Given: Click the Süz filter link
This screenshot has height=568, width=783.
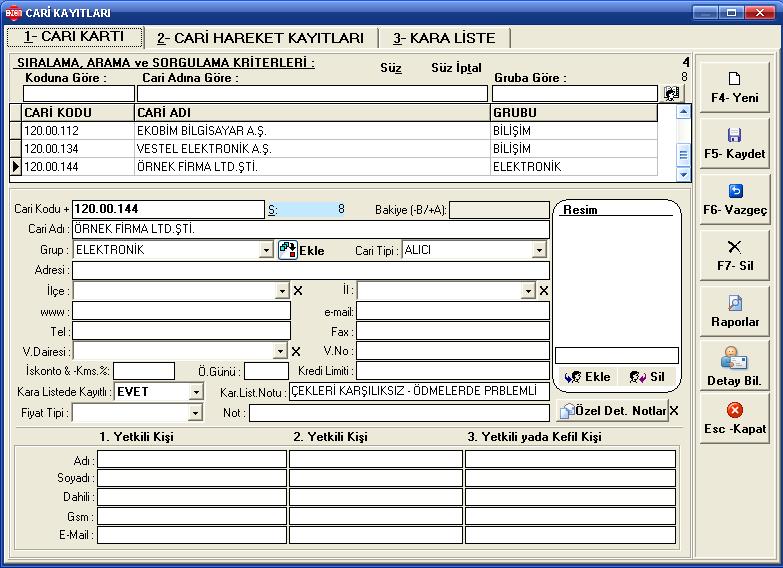Looking at the screenshot, I should click(x=391, y=68).
